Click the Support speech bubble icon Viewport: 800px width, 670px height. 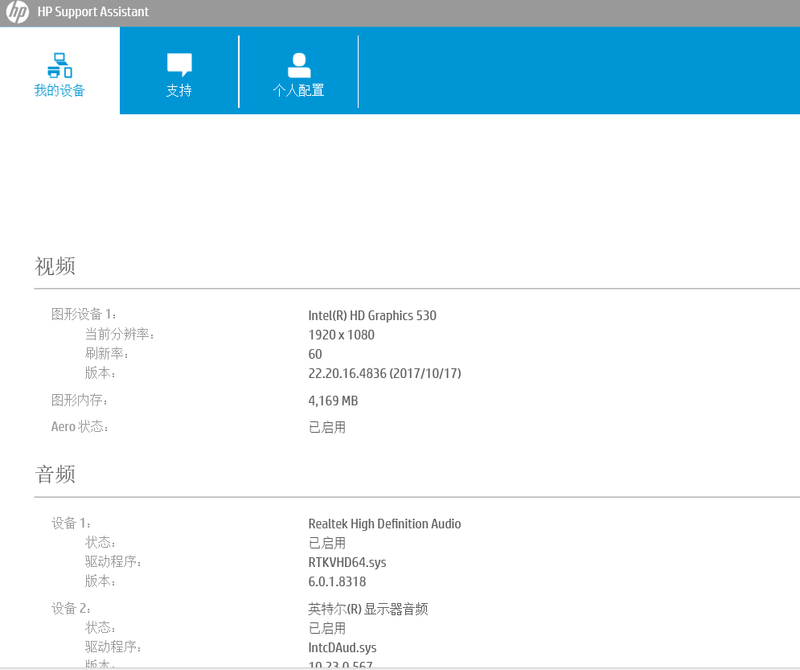click(x=179, y=65)
